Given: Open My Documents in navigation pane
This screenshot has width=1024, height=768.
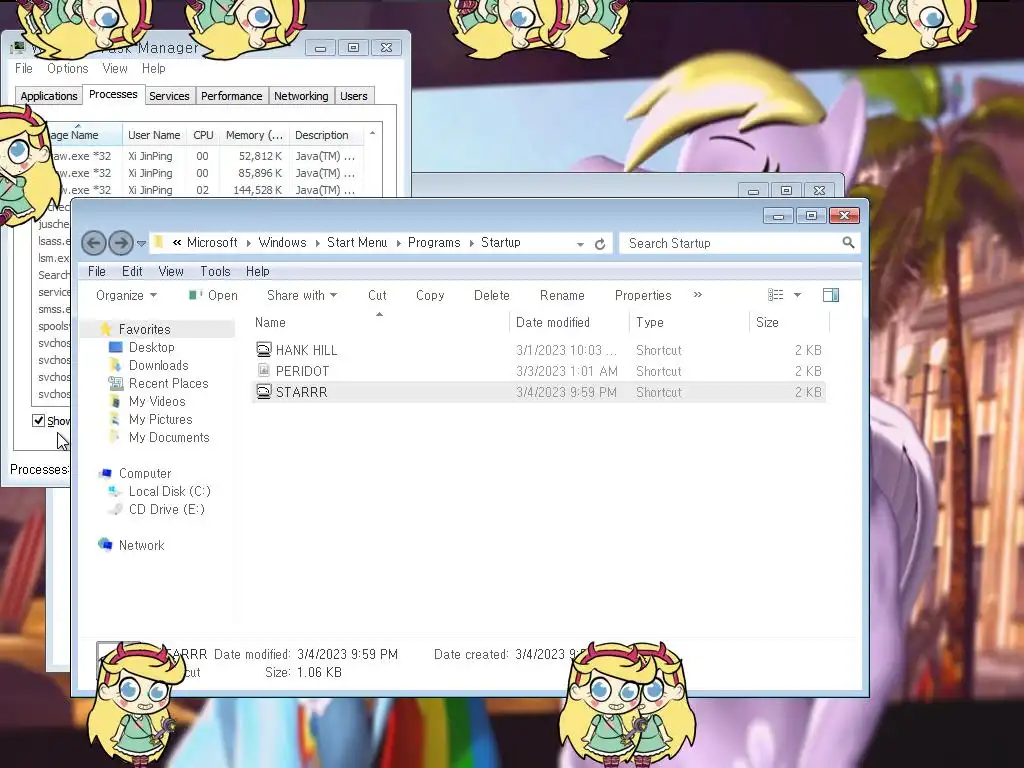Looking at the screenshot, I should 168,438.
